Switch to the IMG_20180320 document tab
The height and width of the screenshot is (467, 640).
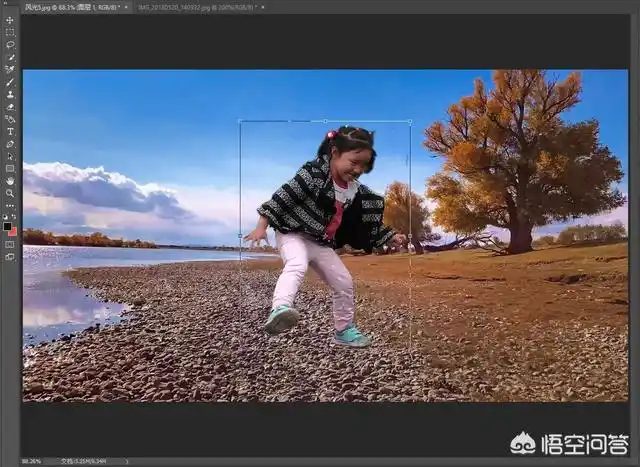pyautogui.click(x=190, y=7)
